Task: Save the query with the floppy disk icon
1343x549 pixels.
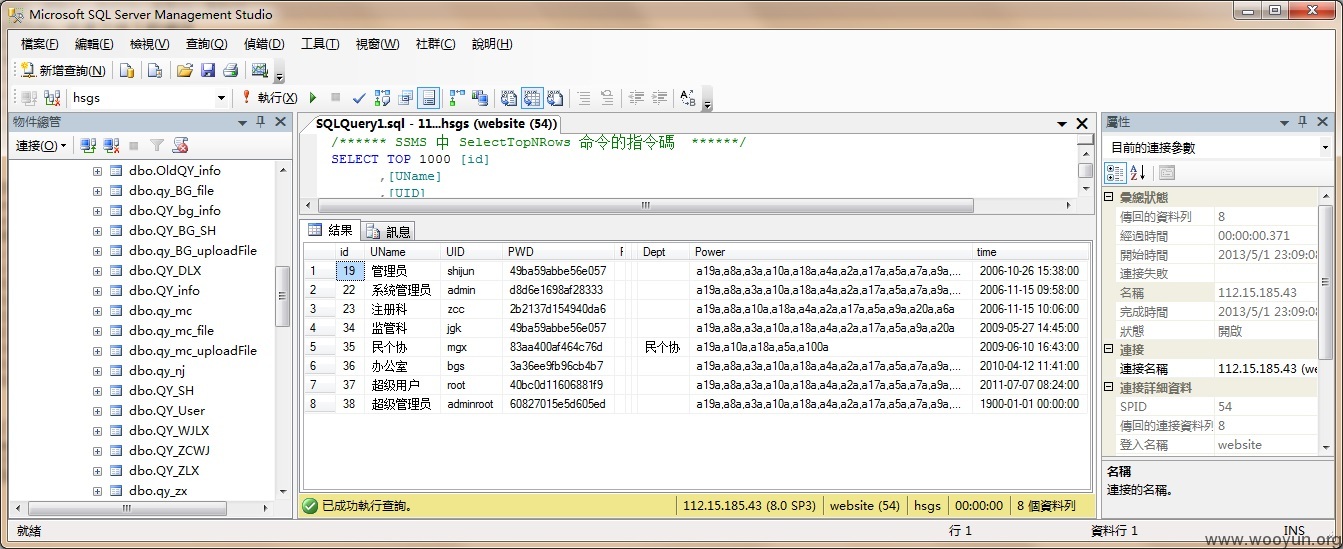Action: click(x=208, y=70)
